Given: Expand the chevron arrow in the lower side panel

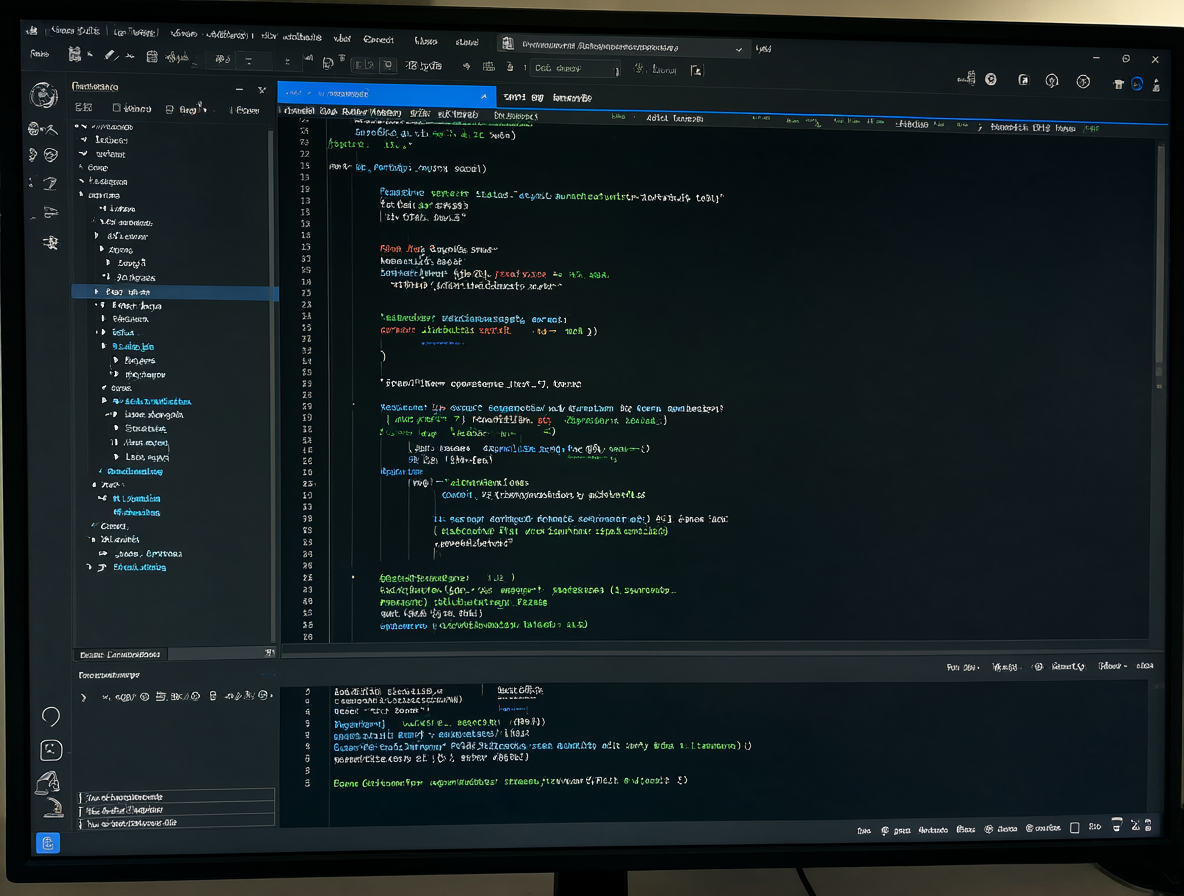Looking at the screenshot, I should 83,697.
